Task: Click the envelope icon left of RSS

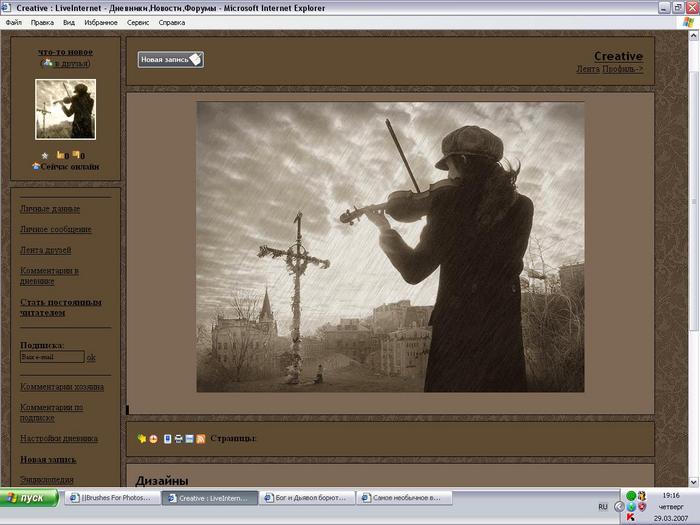Action: [190, 439]
